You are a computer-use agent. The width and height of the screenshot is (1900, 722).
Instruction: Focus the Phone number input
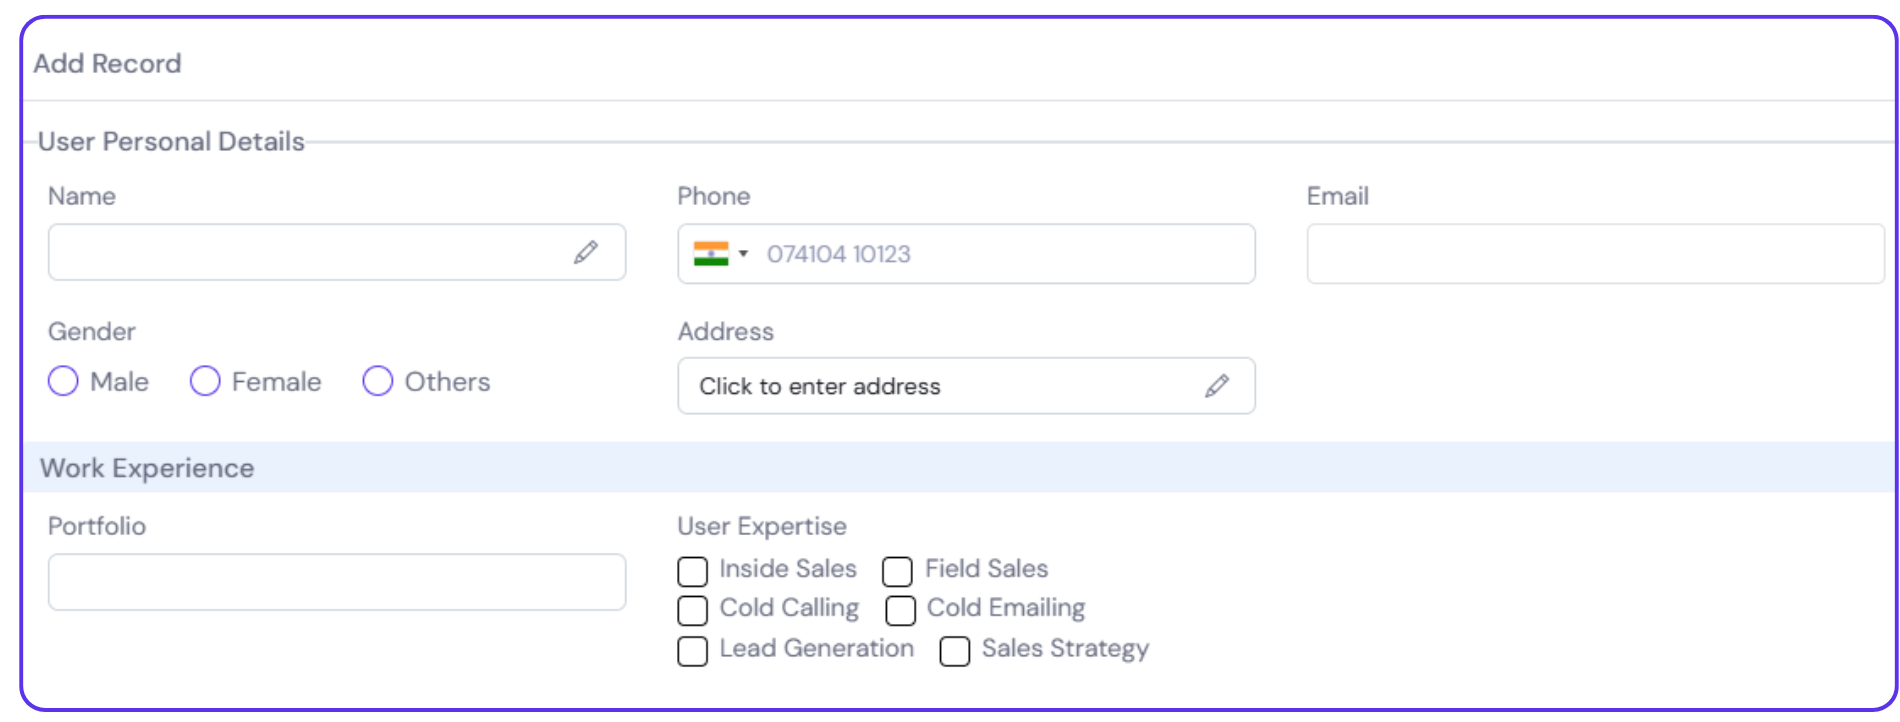(1000, 254)
